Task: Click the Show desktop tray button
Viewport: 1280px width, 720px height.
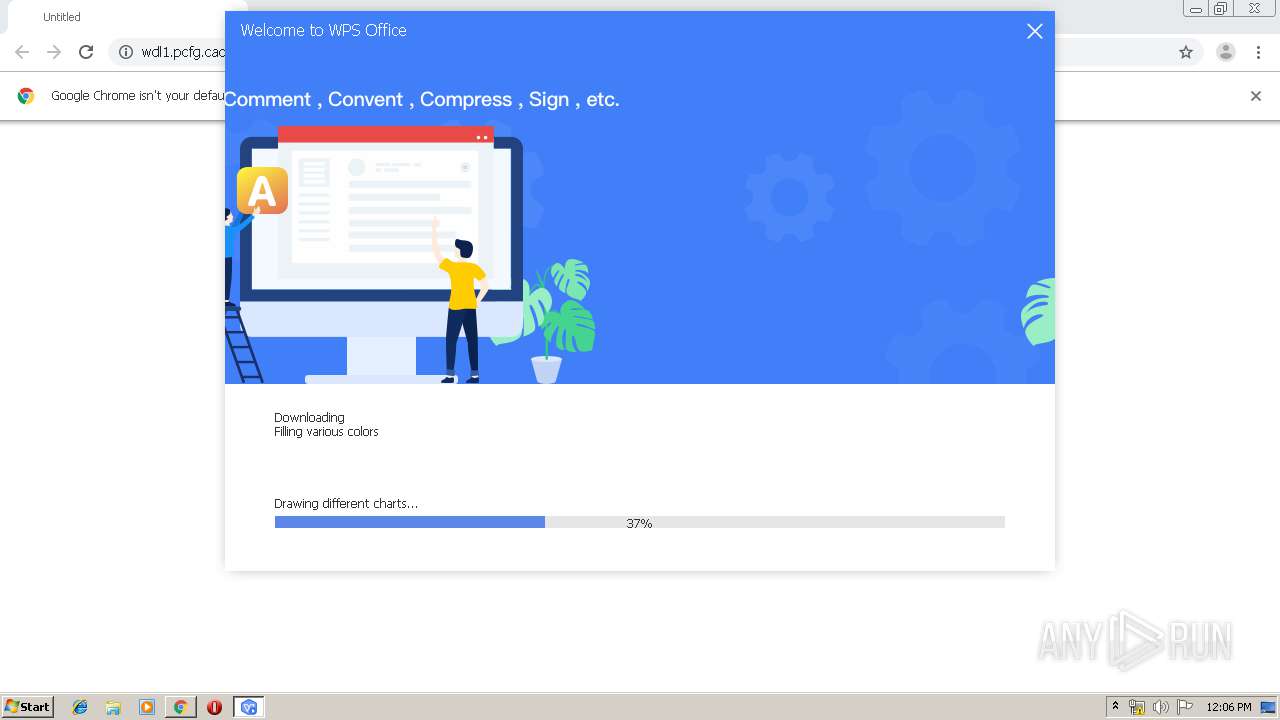Action: pyautogui.click(x=1268, y=707)
